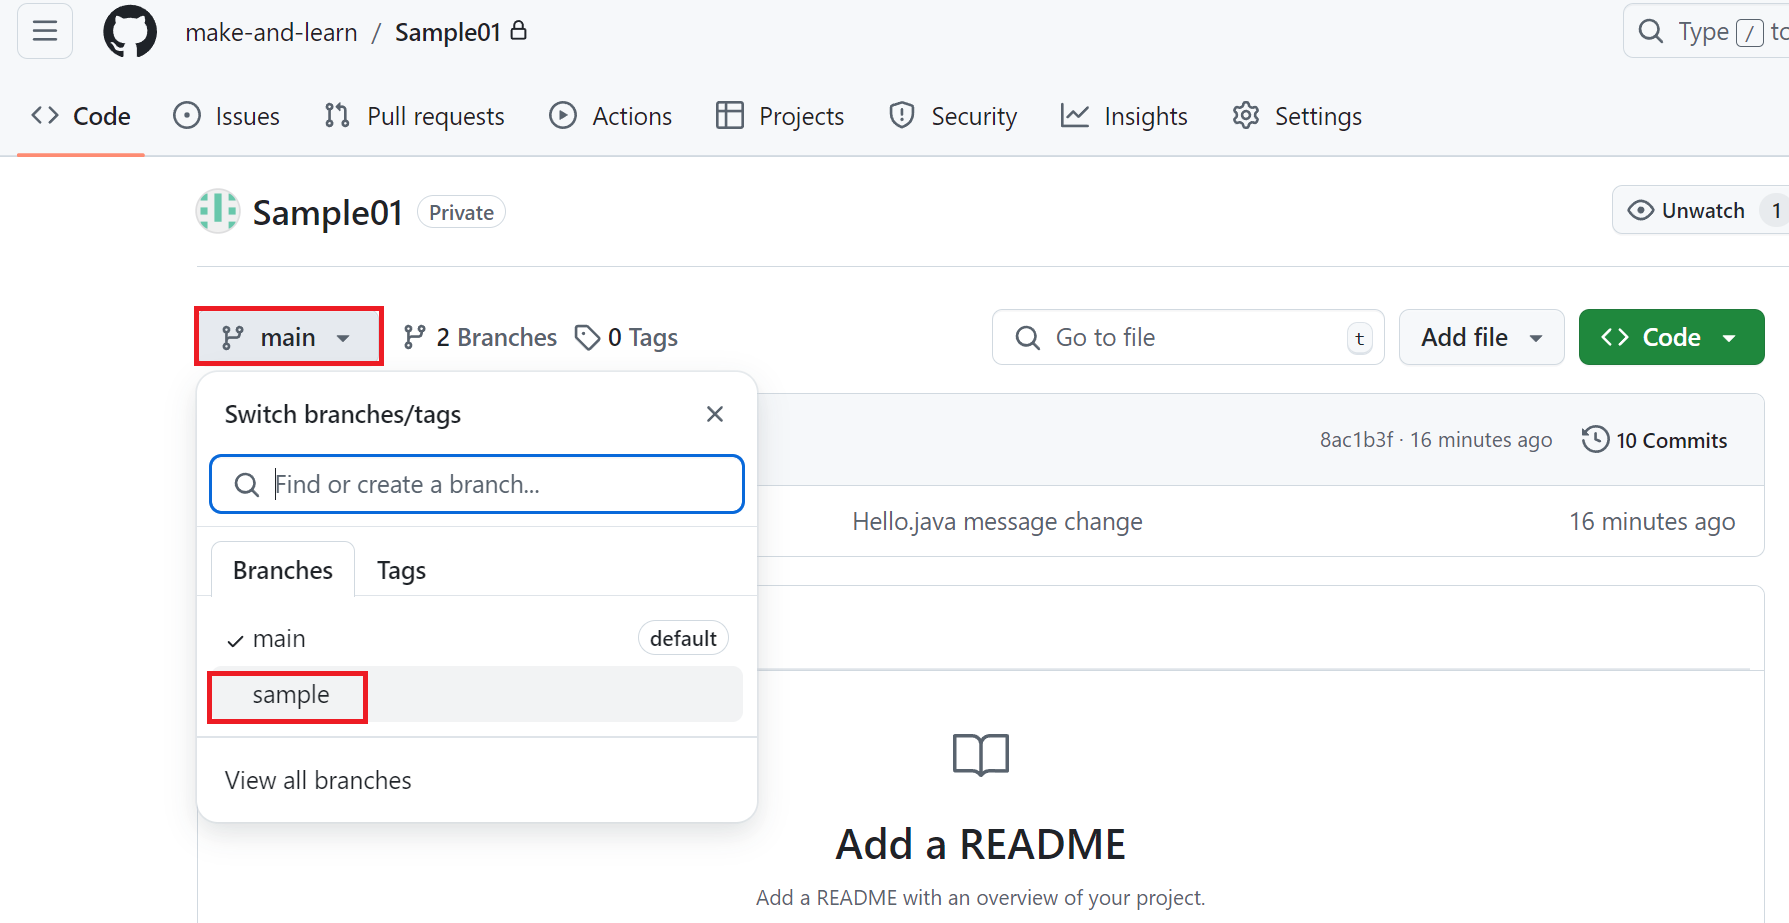Open the Sample01 breadcrumb link

(x=447, y=32)
